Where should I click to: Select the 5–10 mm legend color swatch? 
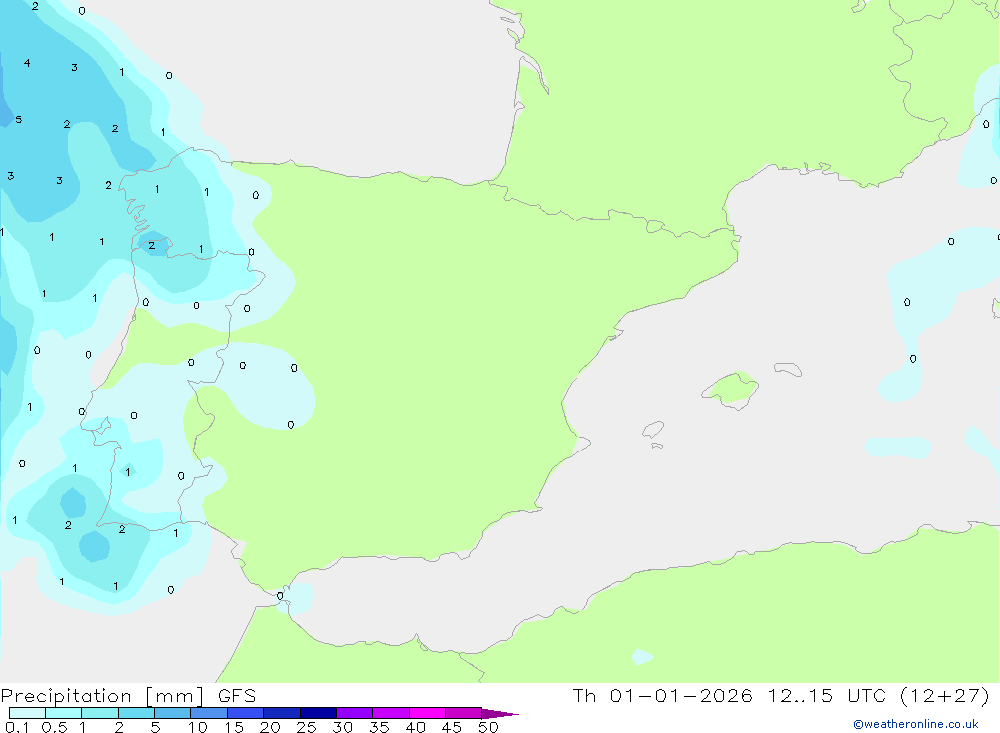point(172,713)
